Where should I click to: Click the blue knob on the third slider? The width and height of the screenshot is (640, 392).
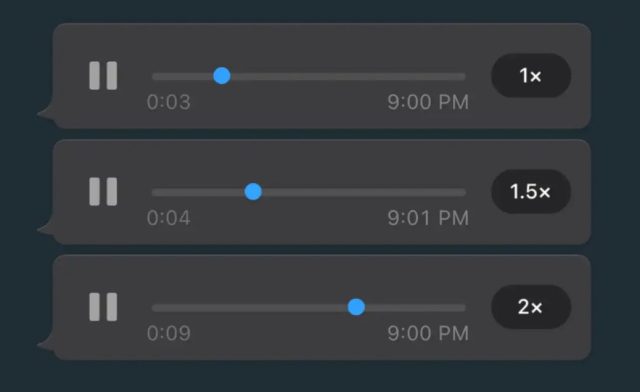[x=356, y=307]
